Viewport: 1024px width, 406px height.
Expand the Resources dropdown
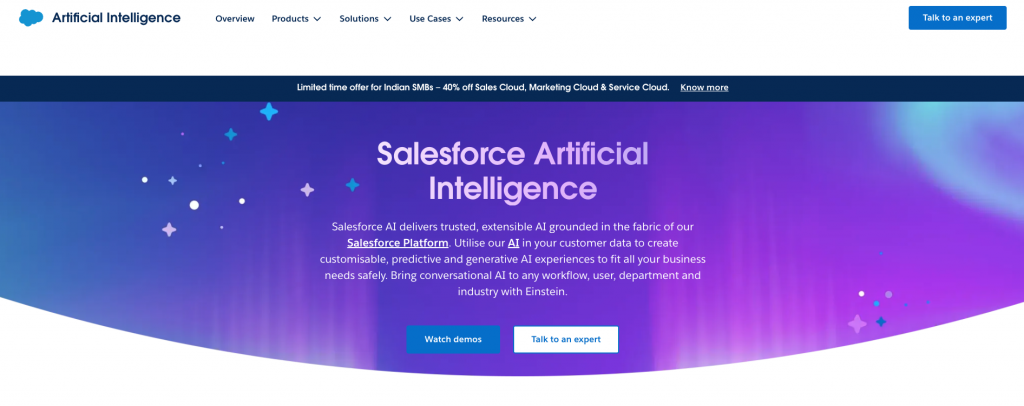(509, 19)
